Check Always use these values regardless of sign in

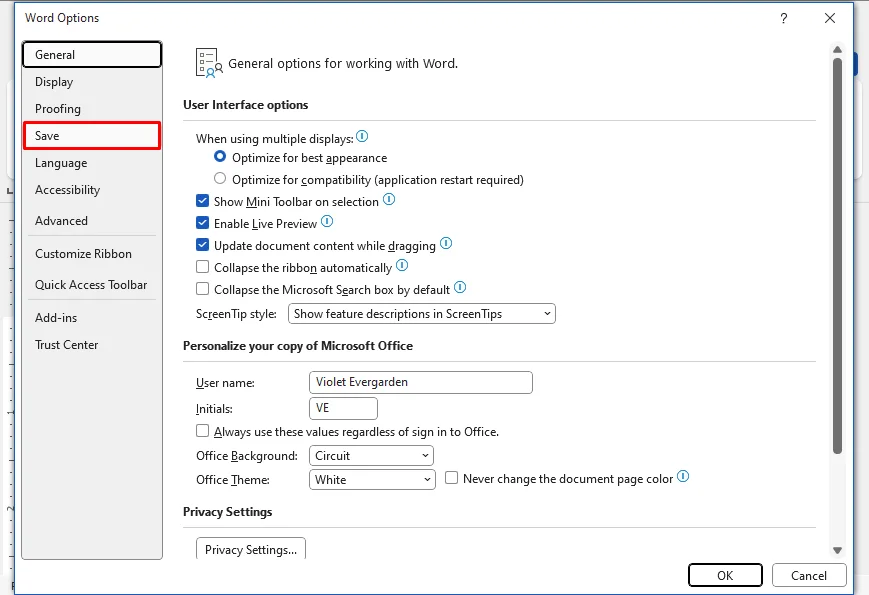tap(202, 431)
